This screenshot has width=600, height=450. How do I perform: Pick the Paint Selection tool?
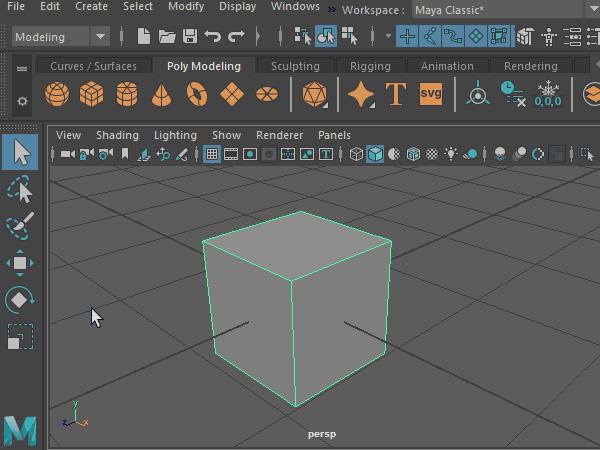click(20, 227)
